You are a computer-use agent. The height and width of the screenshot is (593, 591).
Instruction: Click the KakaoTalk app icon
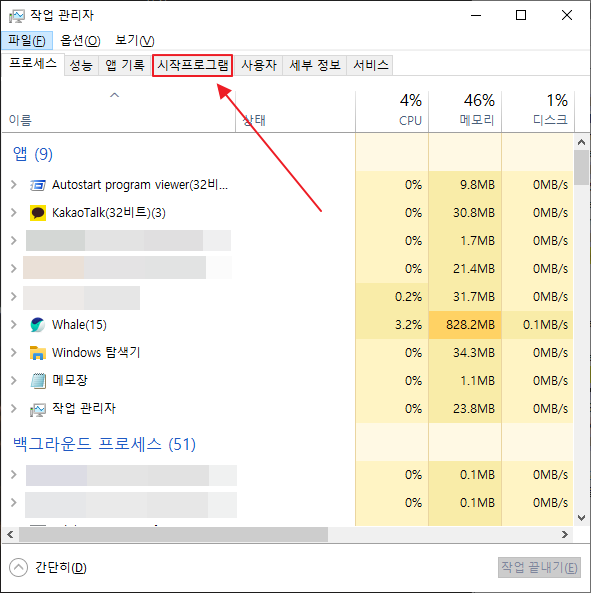[x=38, y=213]
